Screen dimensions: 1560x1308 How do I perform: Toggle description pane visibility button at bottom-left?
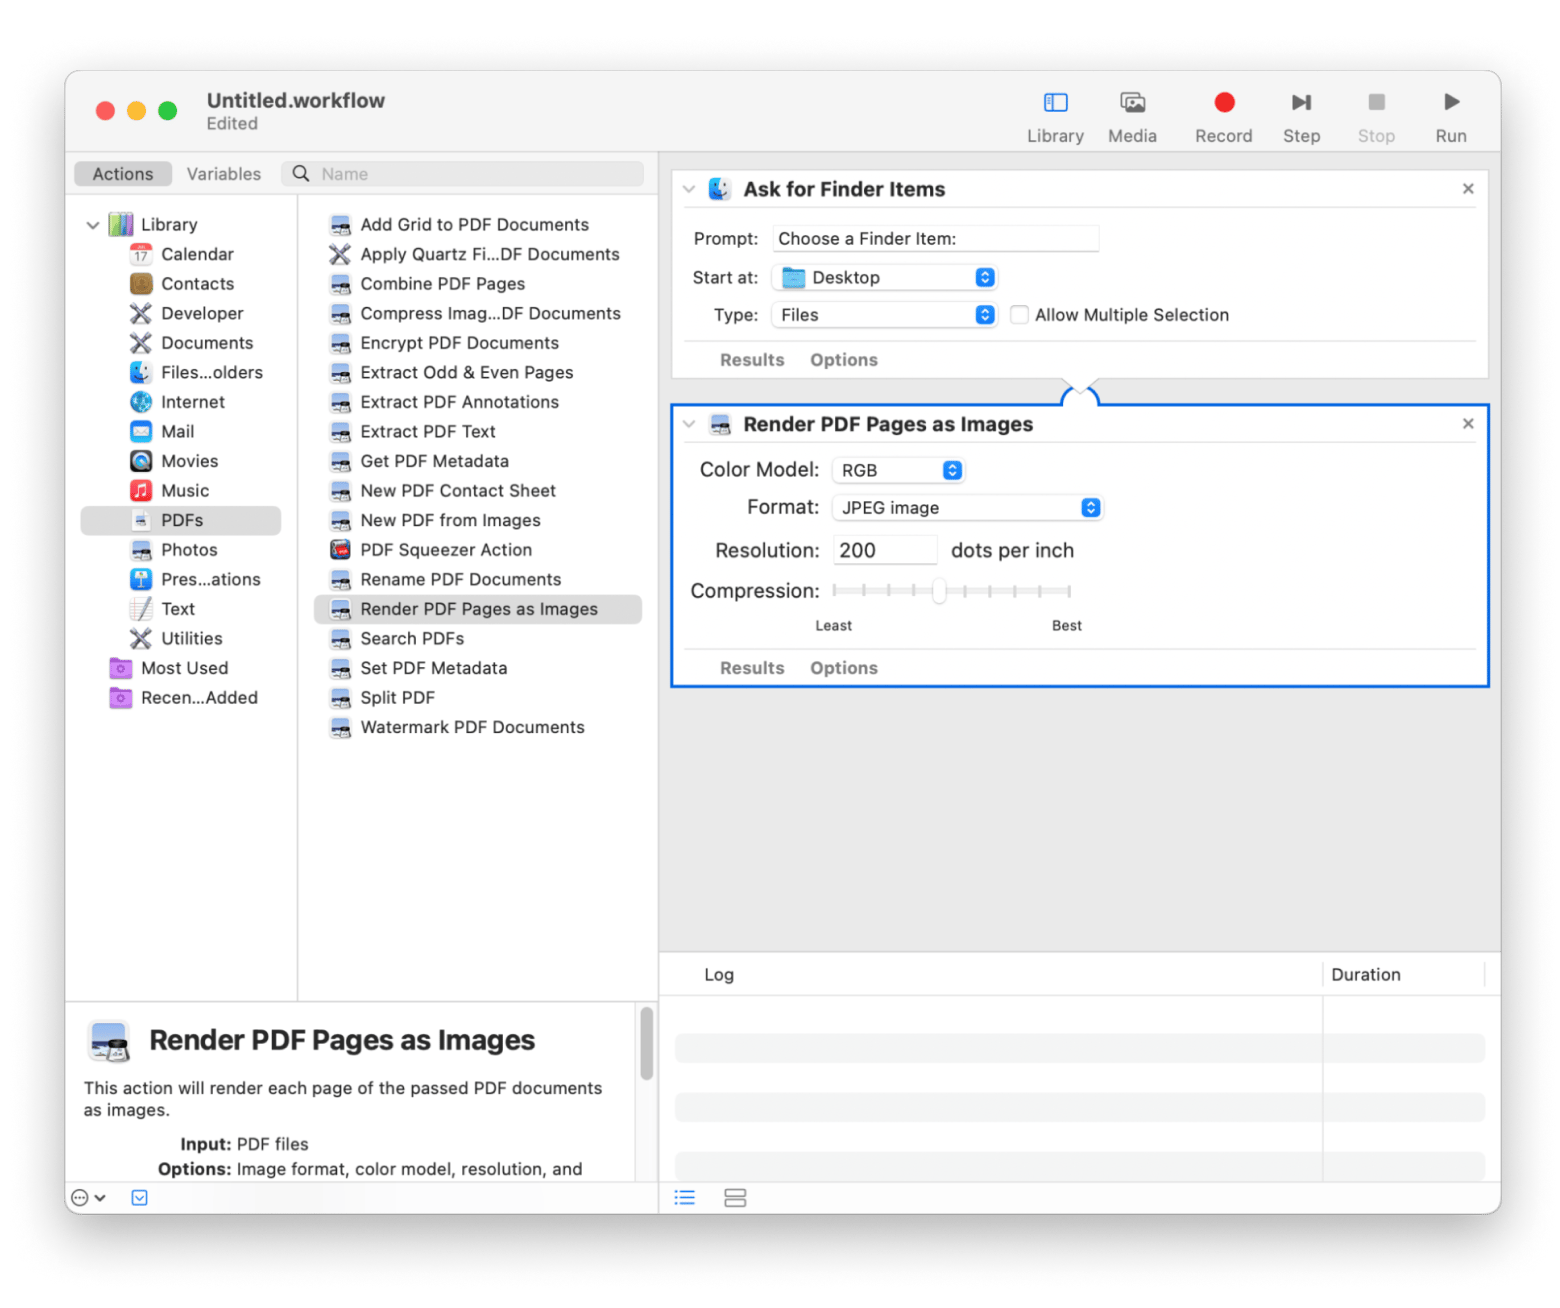[140, 1197]
